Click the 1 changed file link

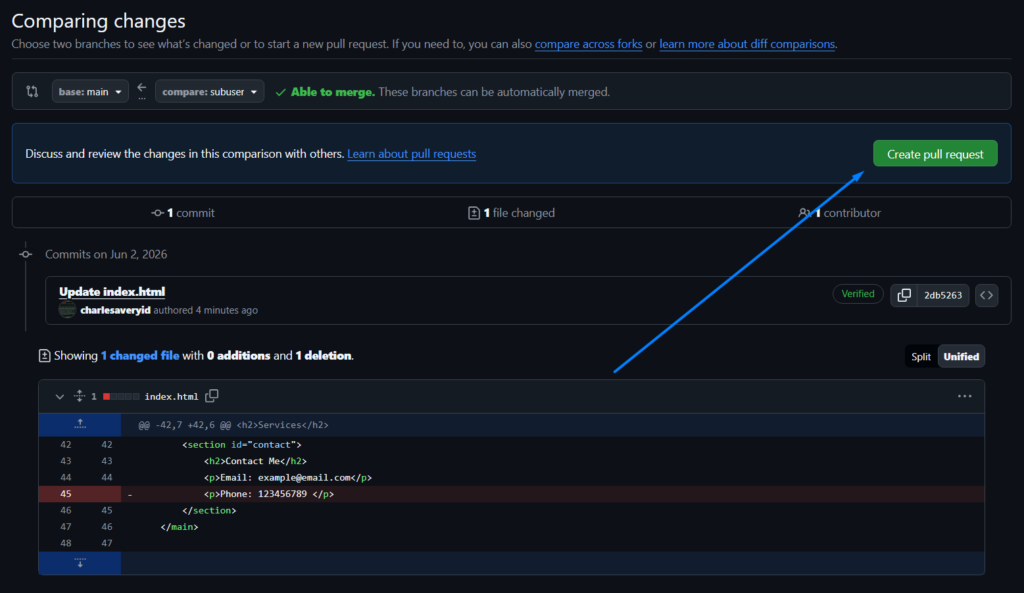(x=140, y=356)
